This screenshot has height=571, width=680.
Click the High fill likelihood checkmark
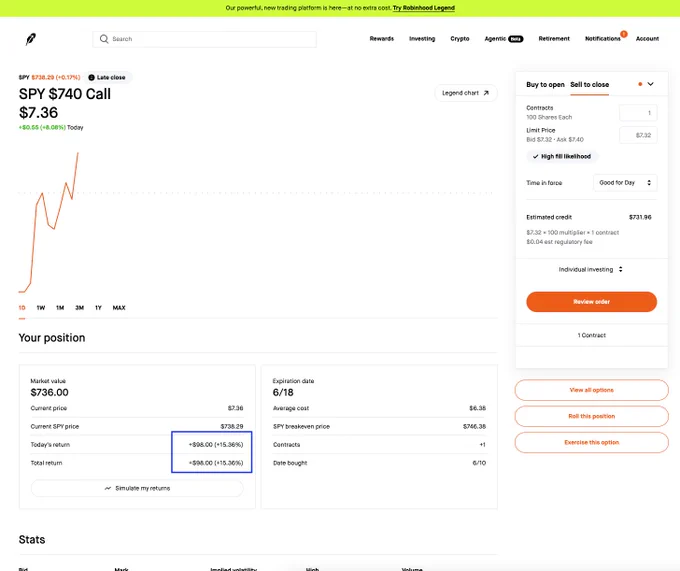pyautogui.click(x=536, y=157)
